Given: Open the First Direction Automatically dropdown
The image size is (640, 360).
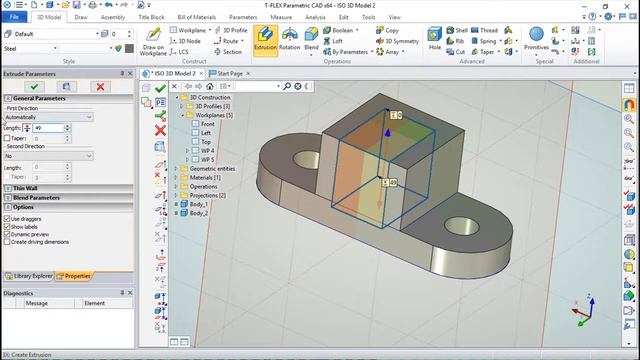Looking at the screenshot, I should (x=48, y=117).
